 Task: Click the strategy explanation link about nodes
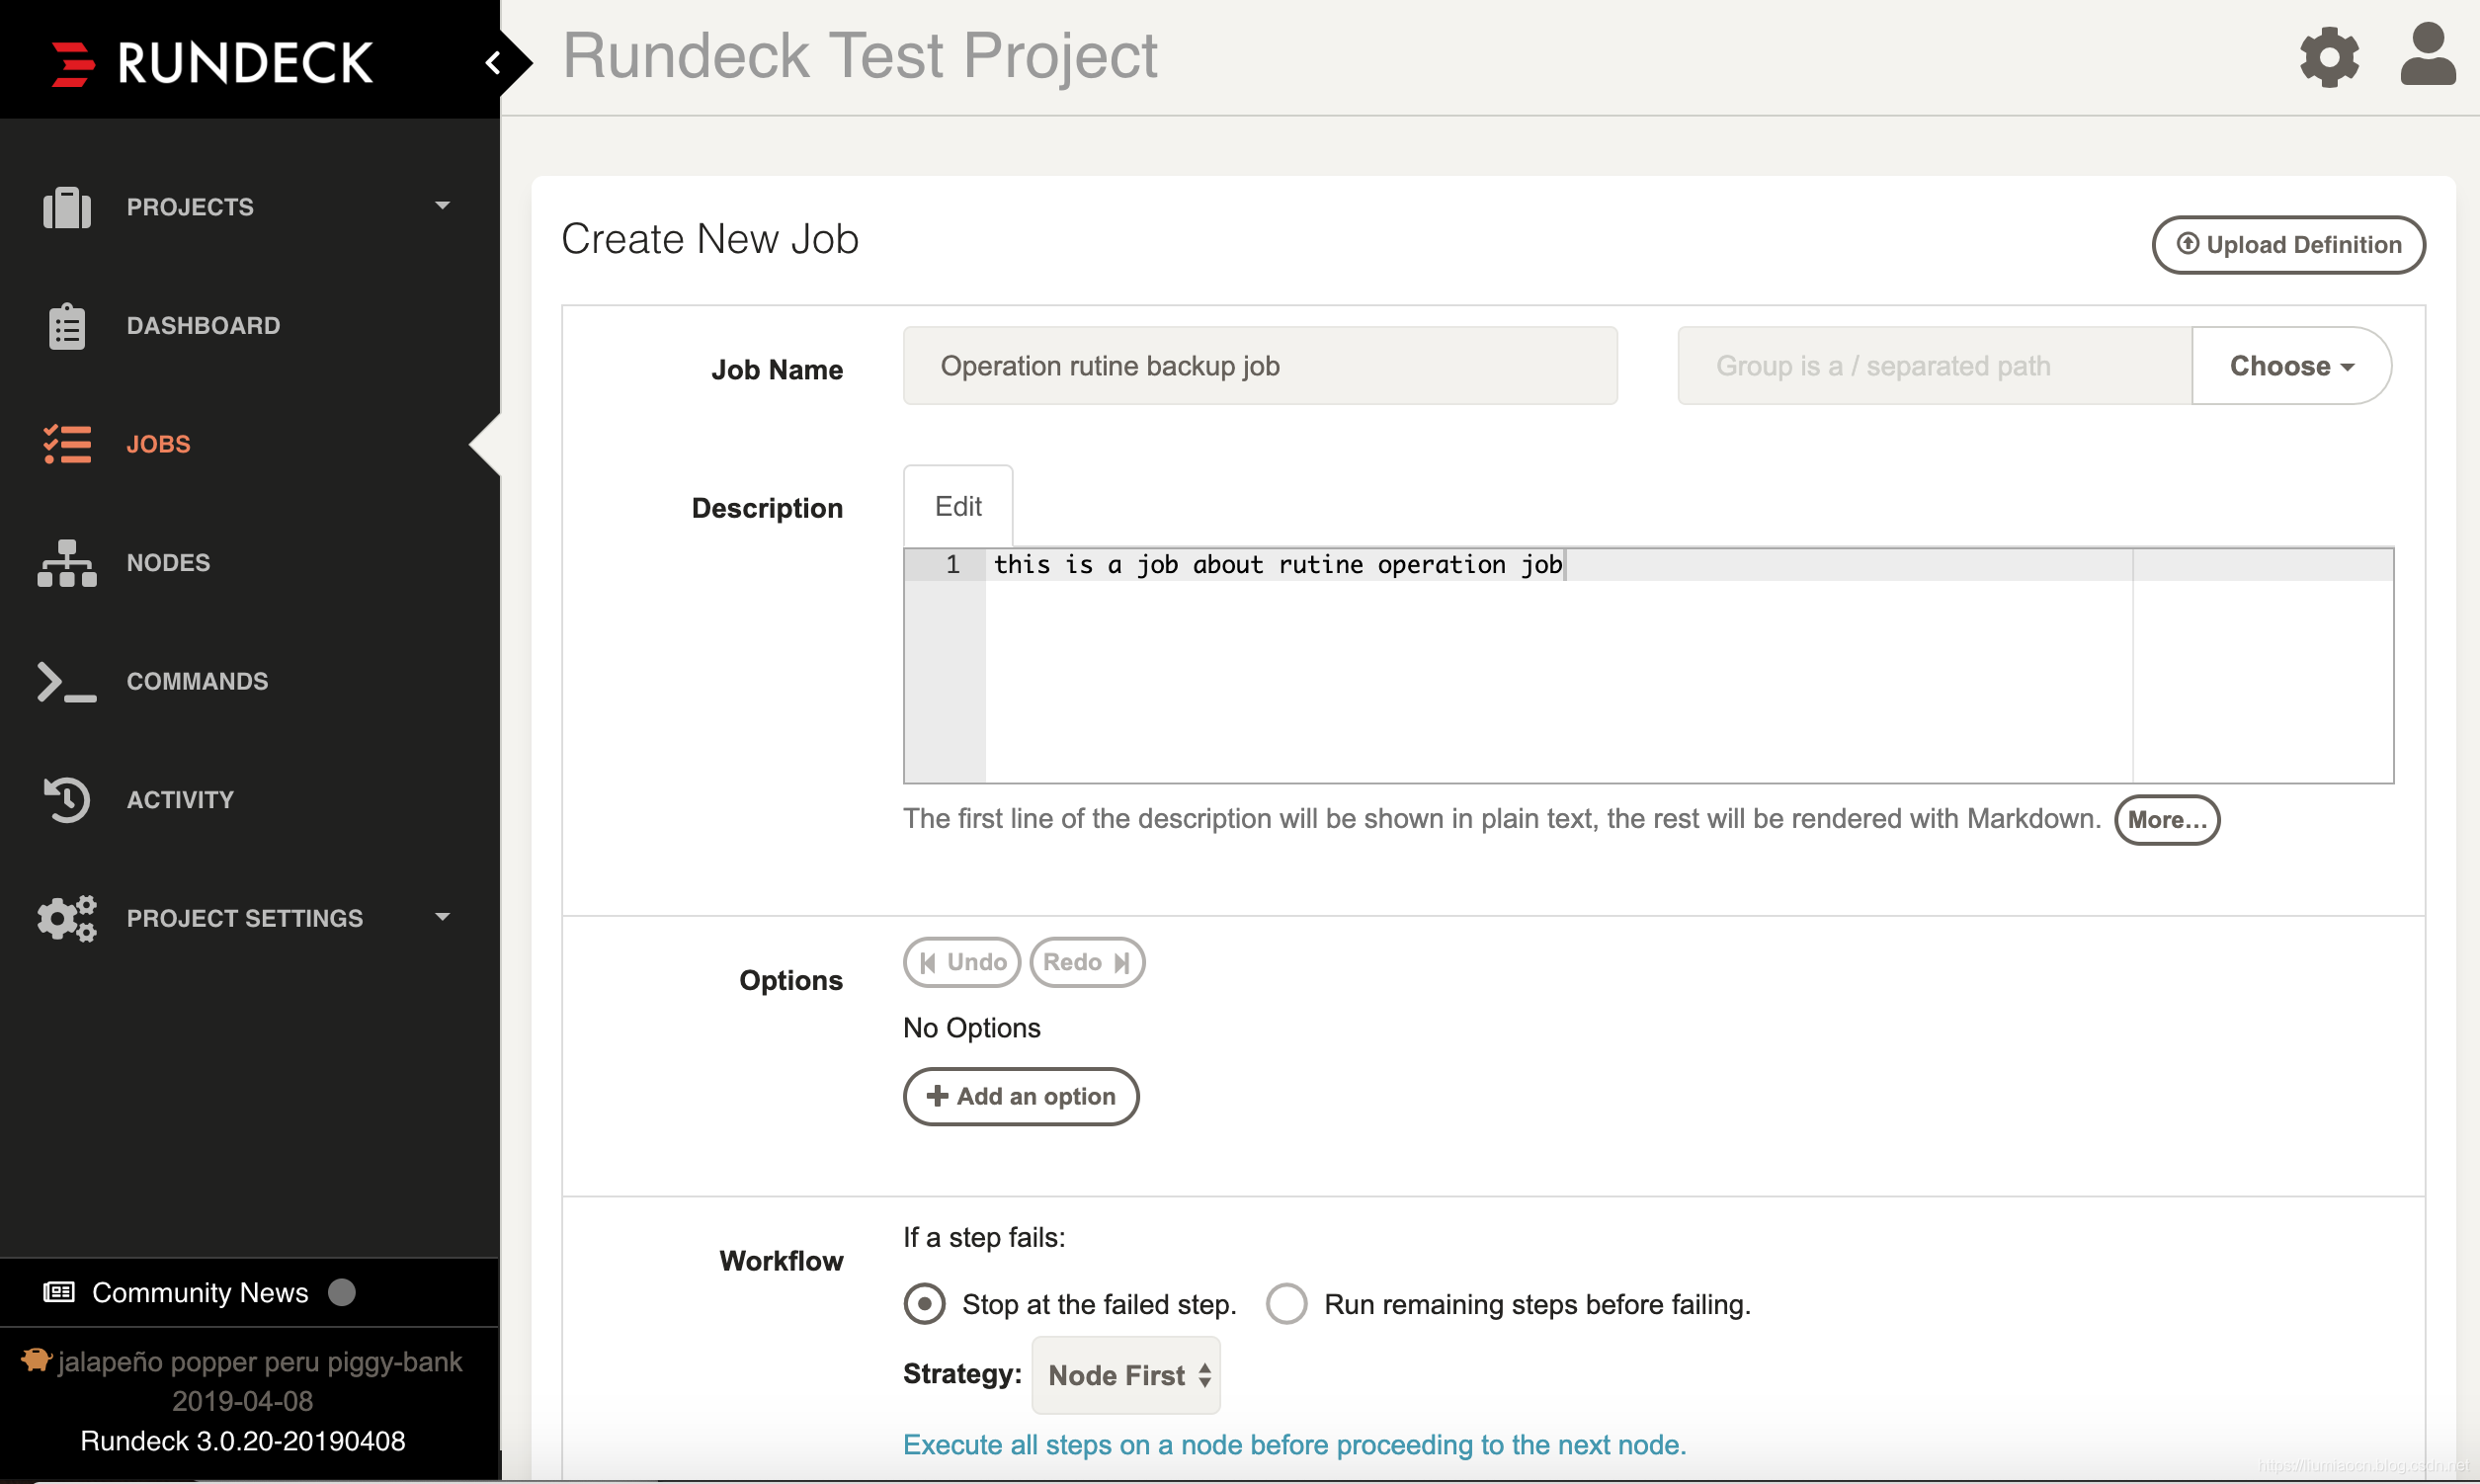(1294, 1445)
